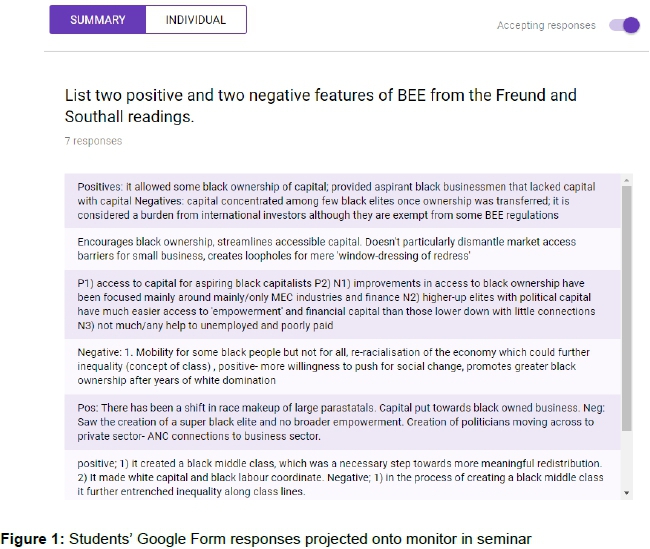The width and height of the screenshot is (650, 549).
Task: Click 'window-dressing of redress' phrase in second response
Action: coord(405,256)
